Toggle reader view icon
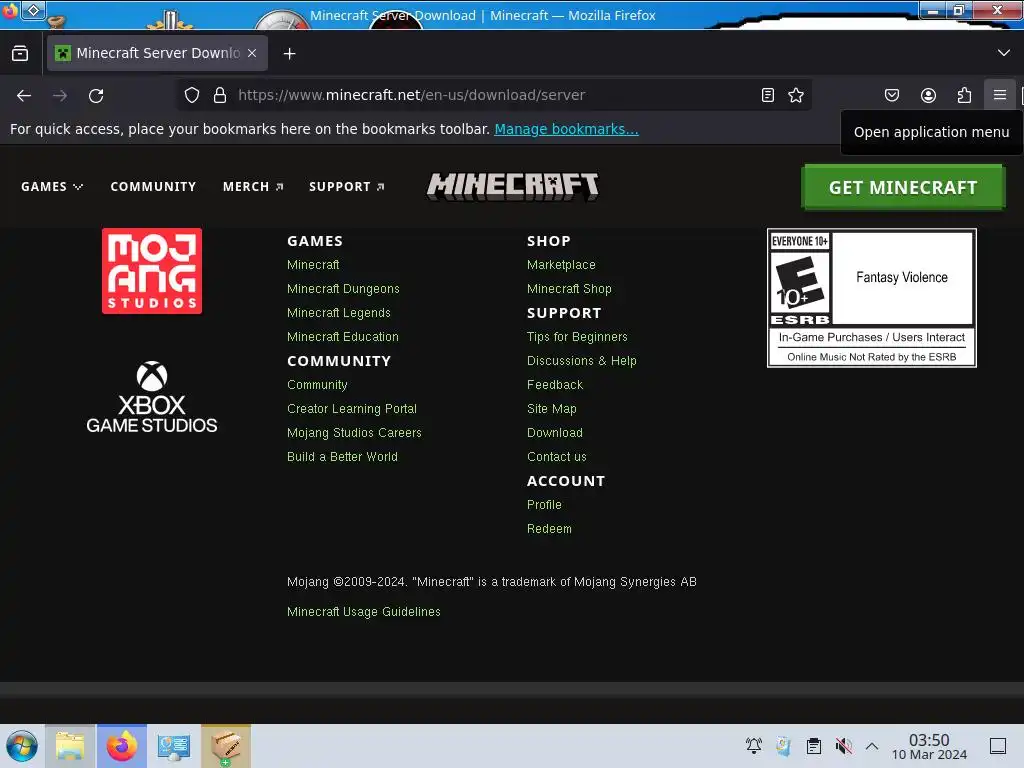 768,95
